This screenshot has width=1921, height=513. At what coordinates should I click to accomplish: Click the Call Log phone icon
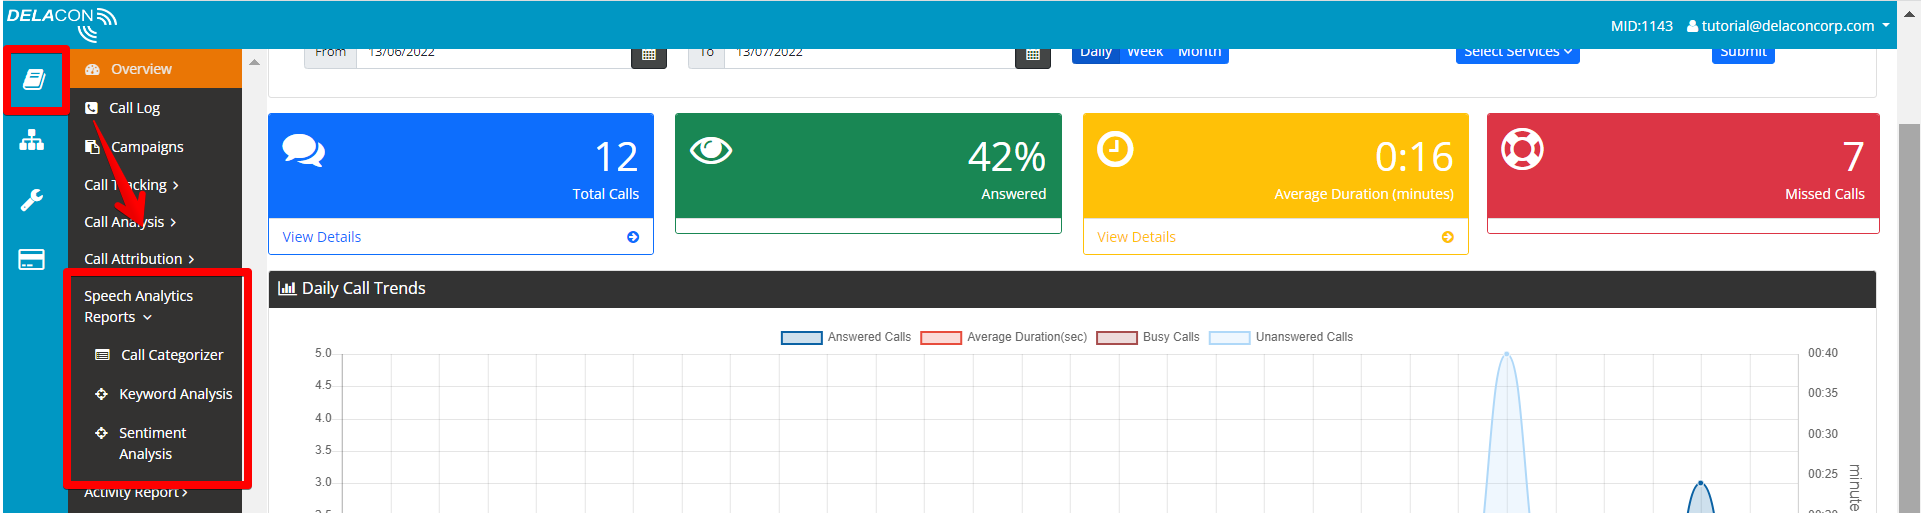pyautogui.click(x=92, y=108)
